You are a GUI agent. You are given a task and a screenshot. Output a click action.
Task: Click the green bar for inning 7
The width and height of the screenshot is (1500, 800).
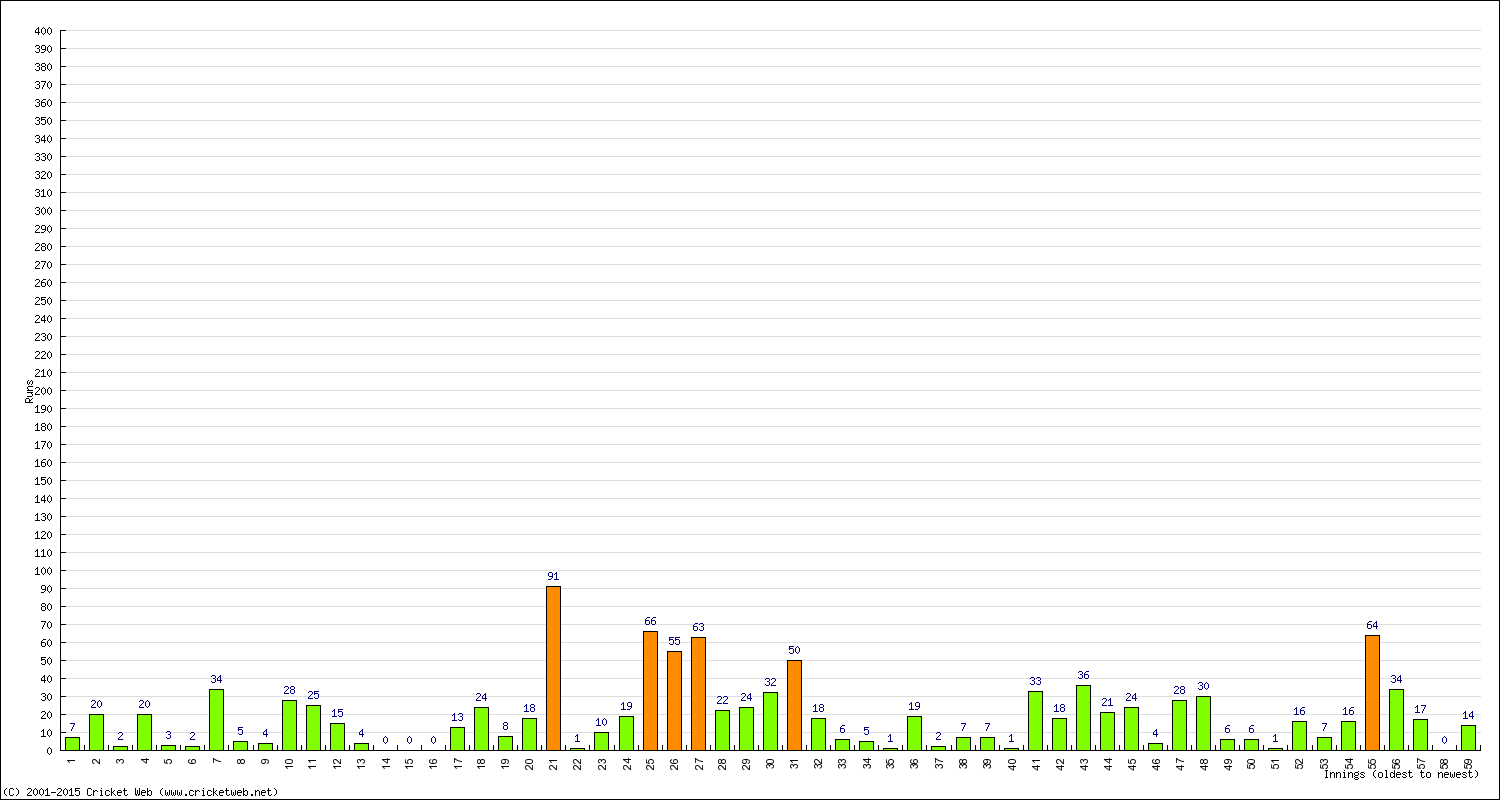click(216, 719)
